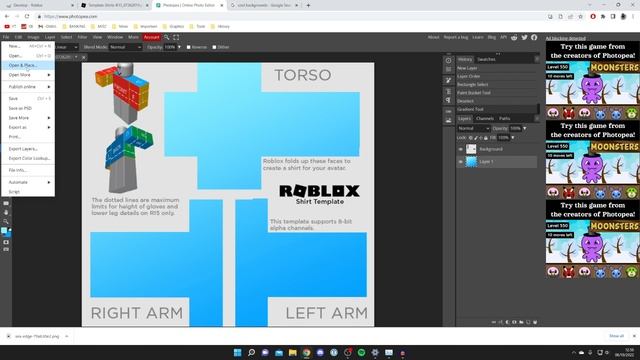Hide the Background layer eye icon
Viewport: 640px width, 360px height.
[461, 149]
